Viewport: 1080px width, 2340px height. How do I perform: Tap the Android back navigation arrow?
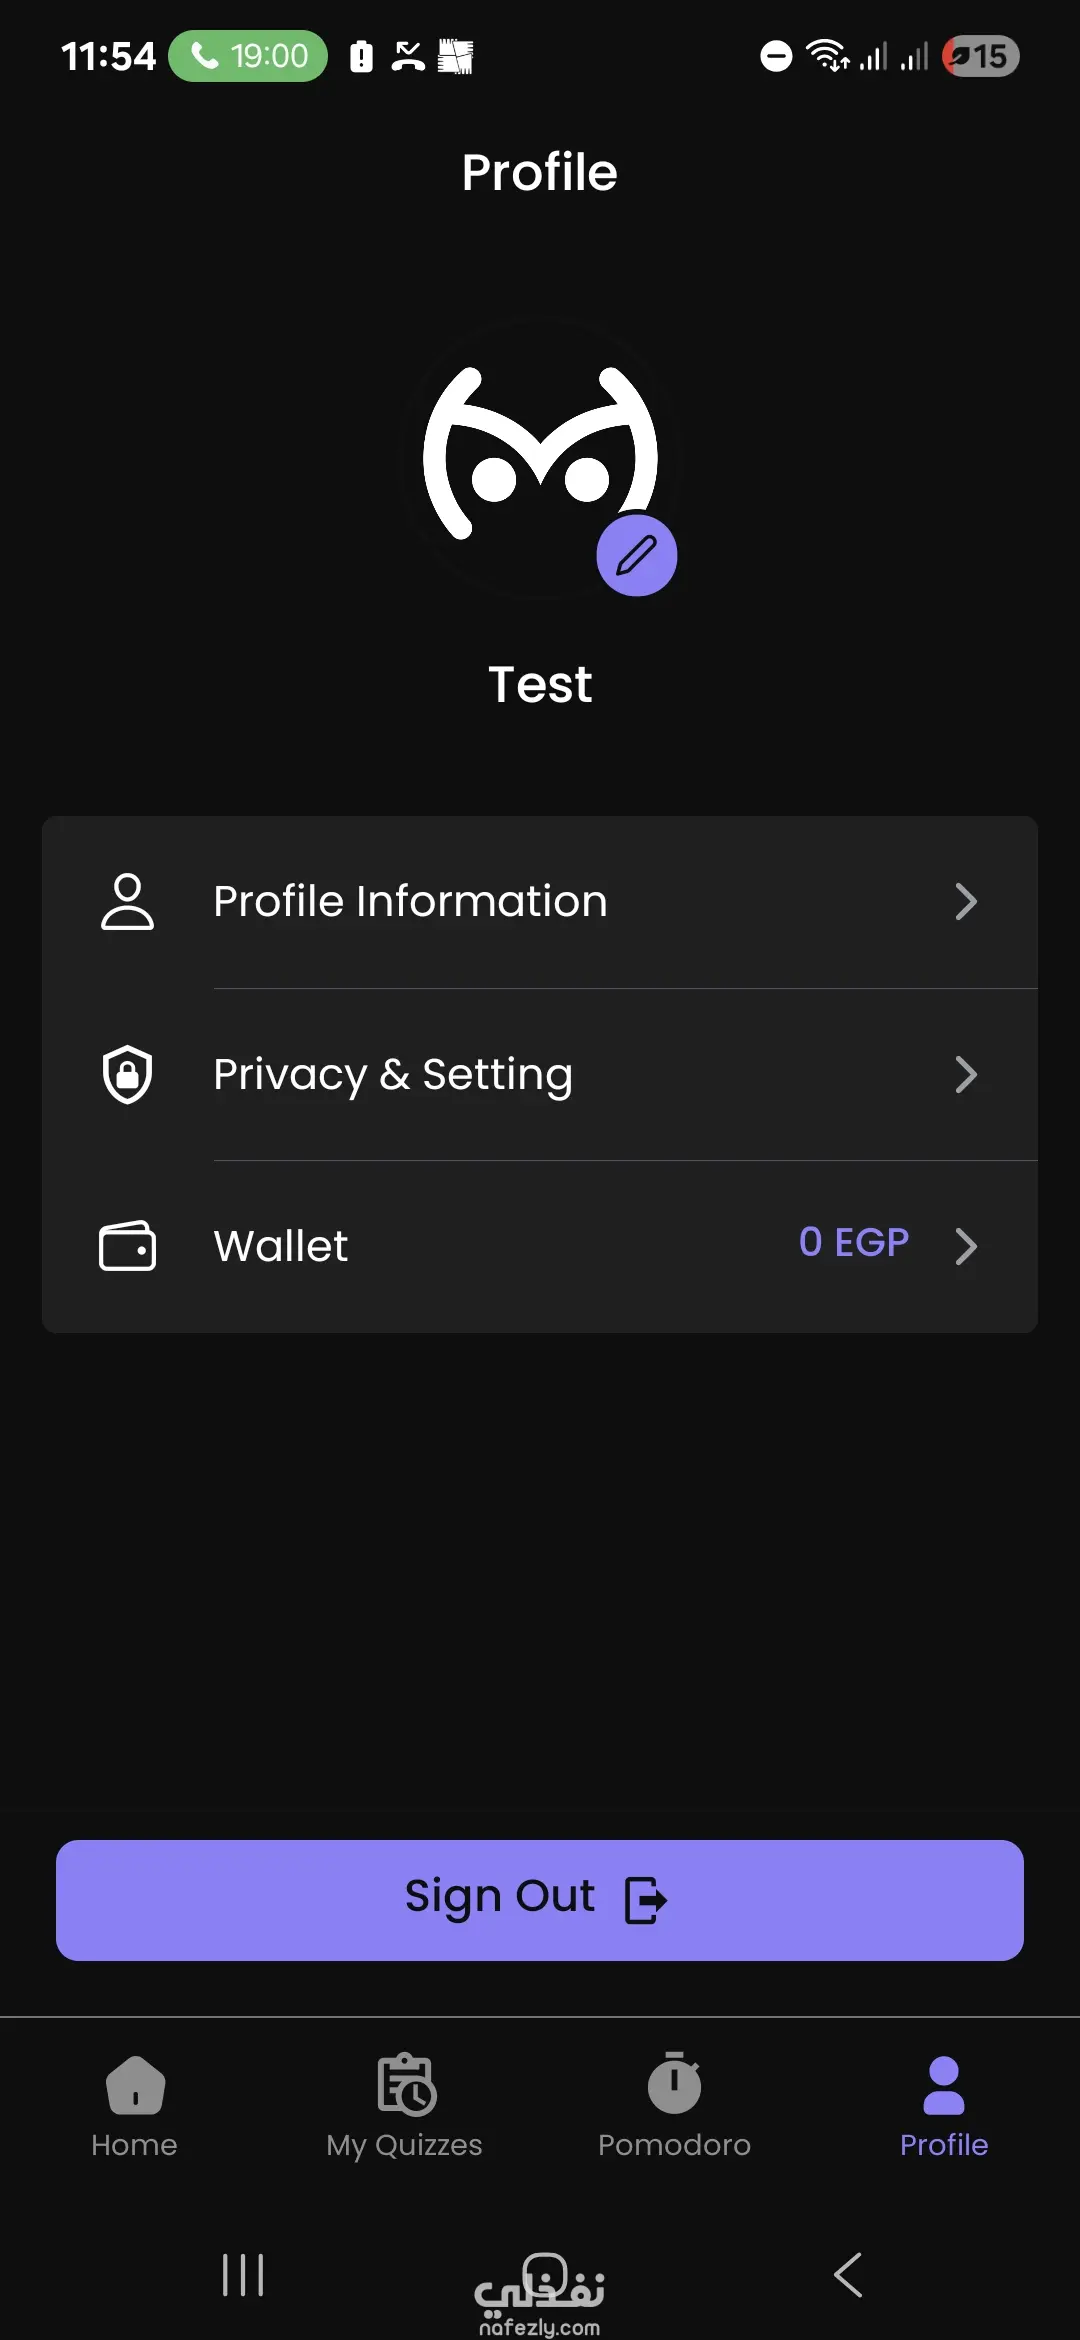pyautogui.click(x=848, y=2275)
